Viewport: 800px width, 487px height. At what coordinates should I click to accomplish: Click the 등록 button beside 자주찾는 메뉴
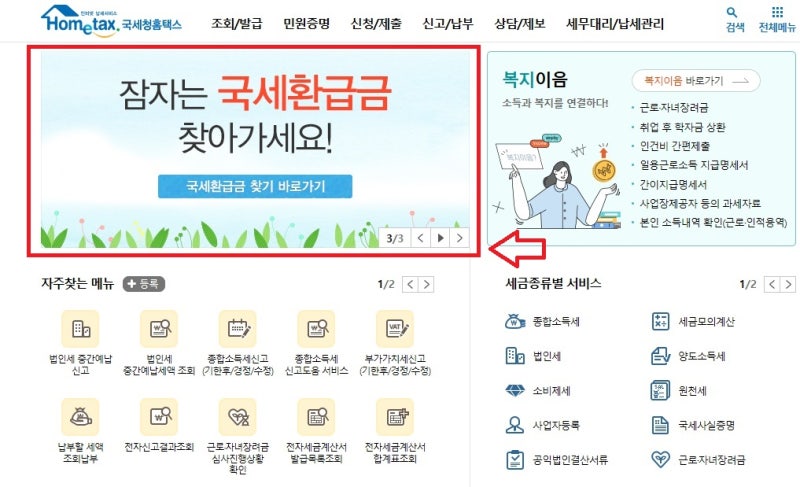point(144,284)
